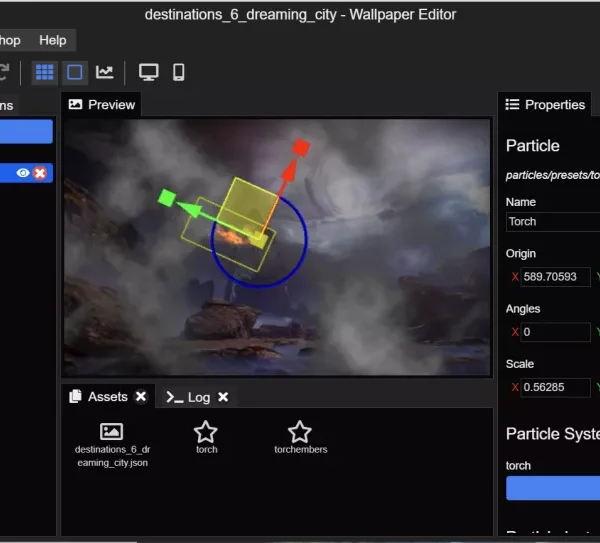Click the square bounds outline icon
600x543 pixels.
[75, 72]
